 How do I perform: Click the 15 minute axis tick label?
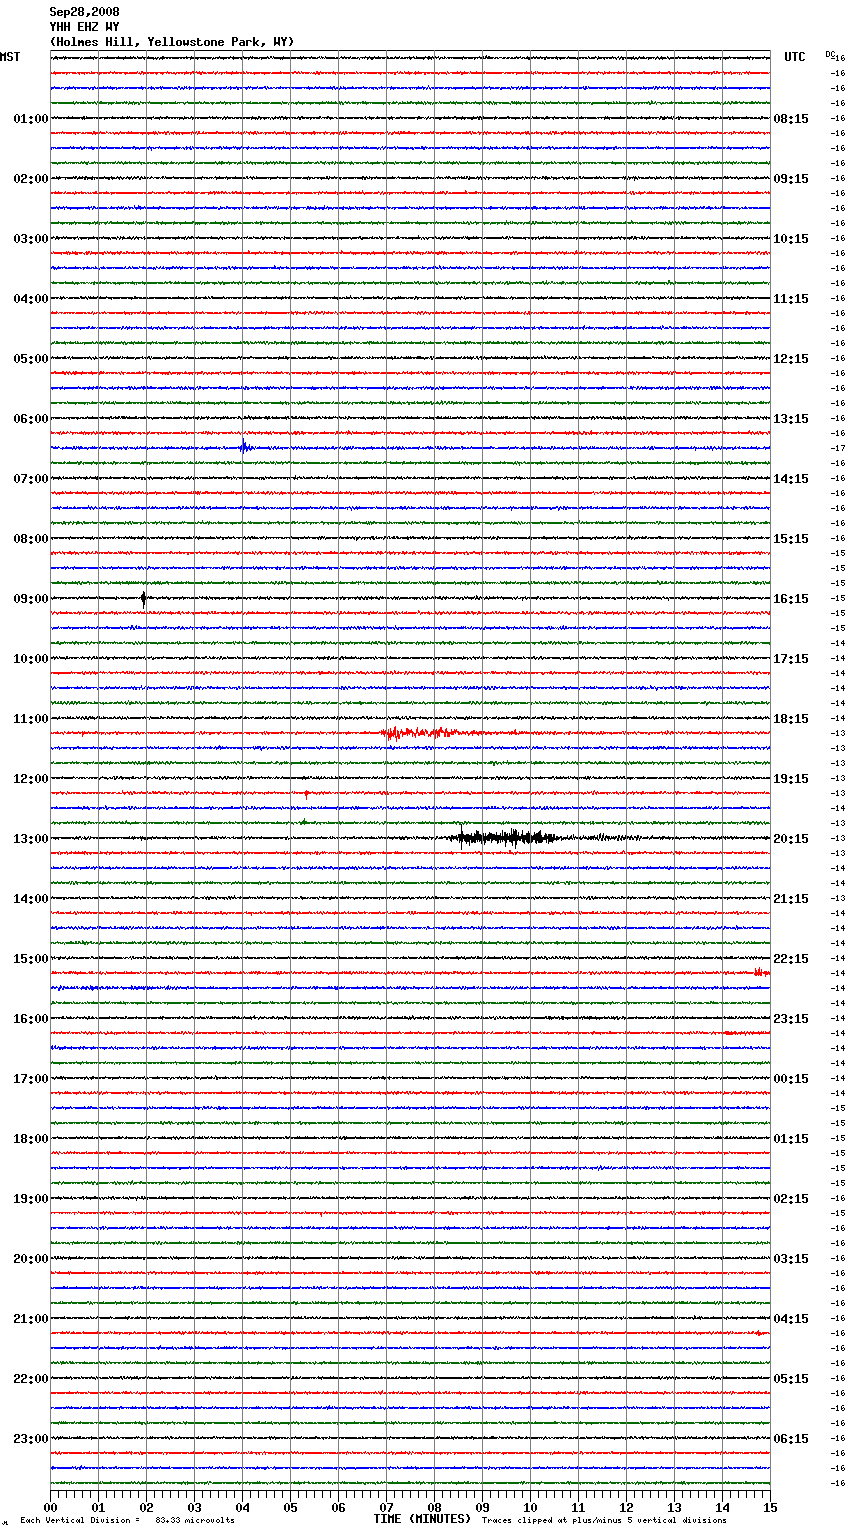click(x=770, y=1508)
